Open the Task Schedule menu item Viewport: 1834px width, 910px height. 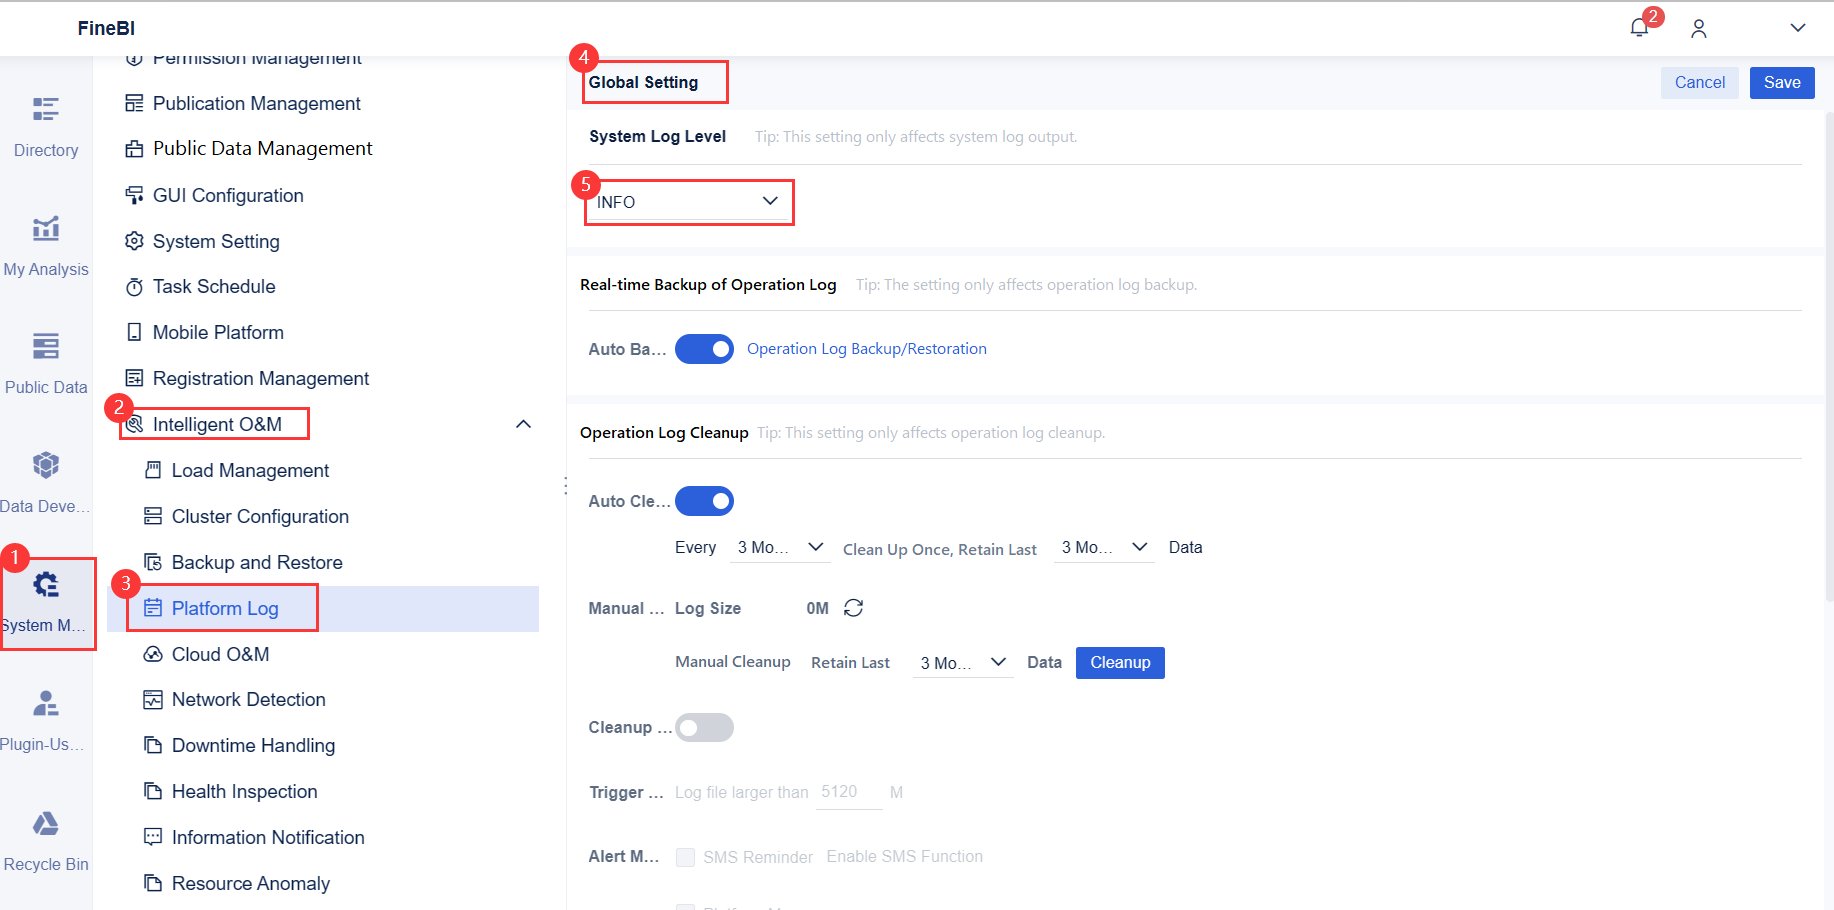point(213,287)
